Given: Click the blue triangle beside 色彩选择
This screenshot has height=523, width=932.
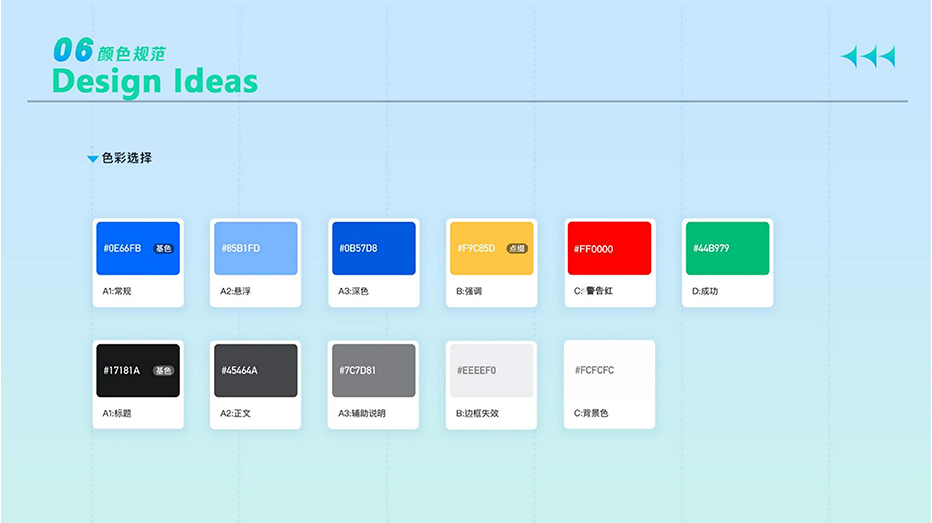Looking at the screenshot, I should 92,159.
